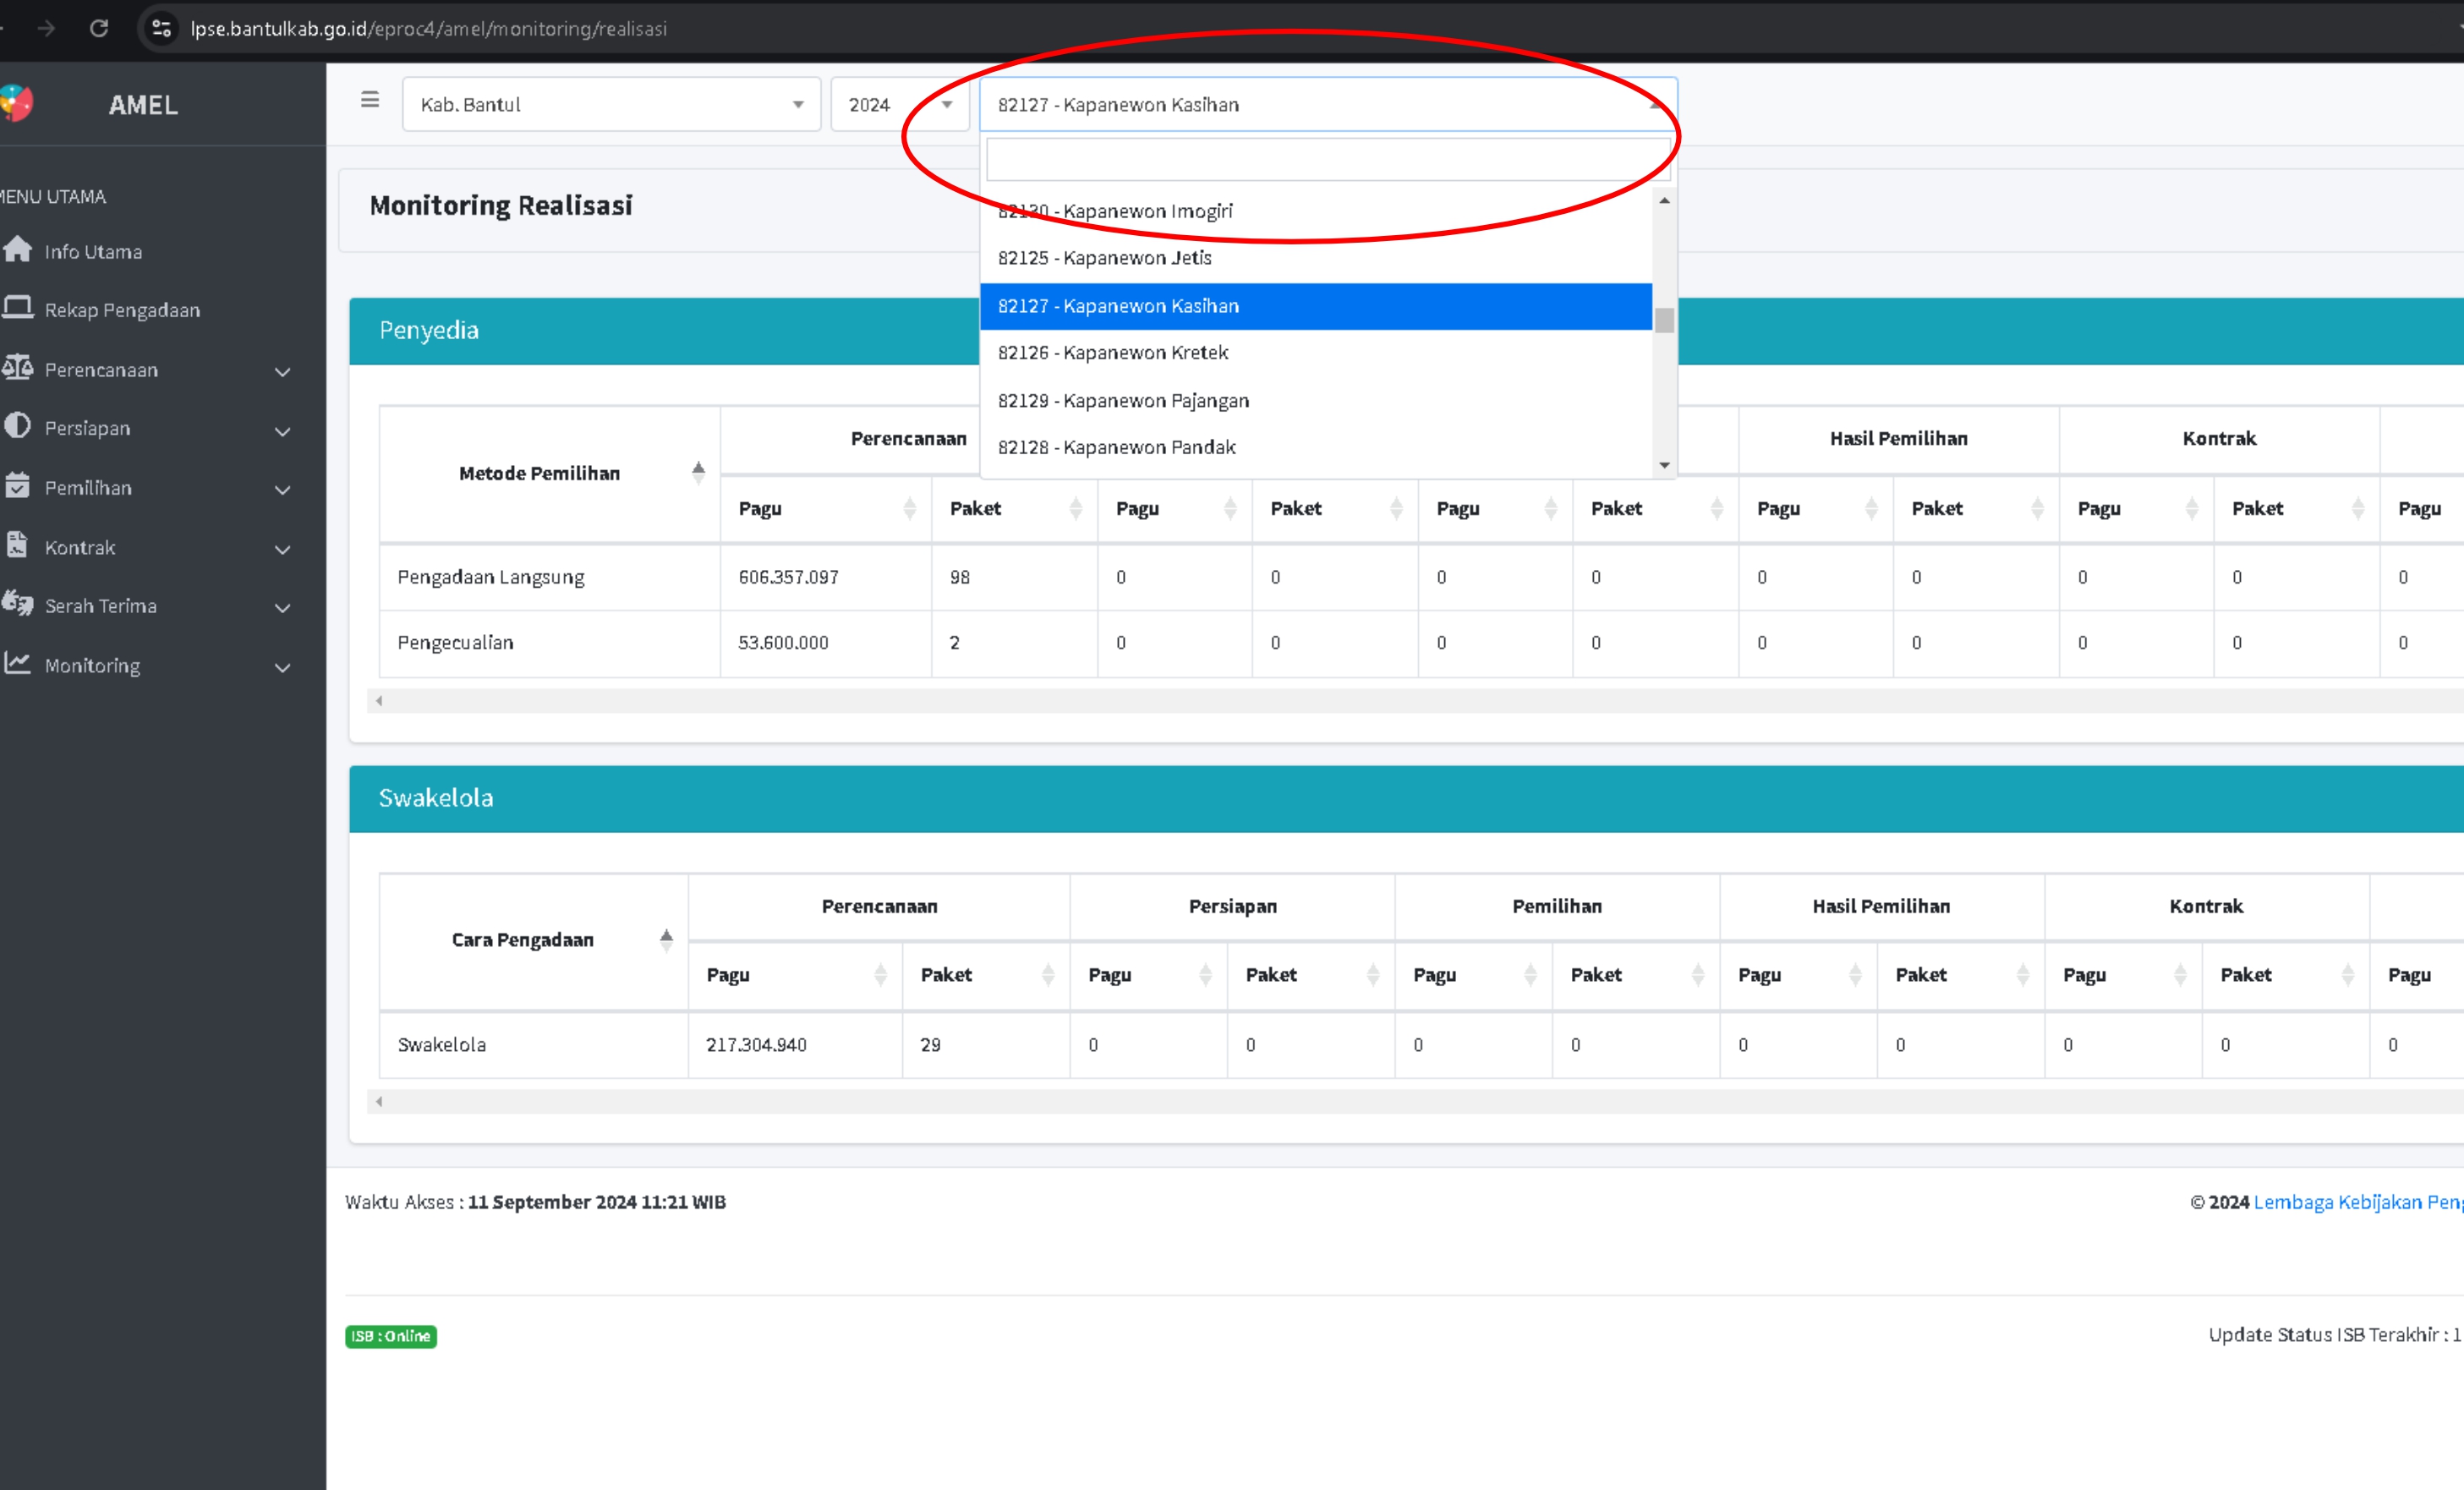
Task: Click the Pengadaan Langsung row label
Action: coord(491,577)
